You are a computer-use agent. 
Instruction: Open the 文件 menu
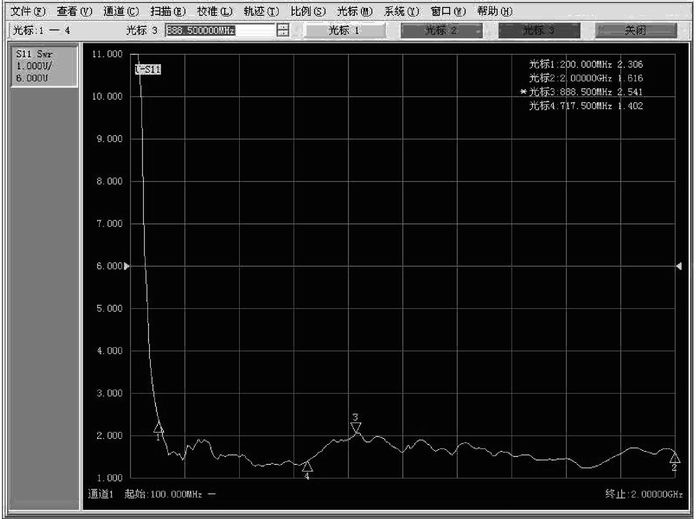coord(27,11)
